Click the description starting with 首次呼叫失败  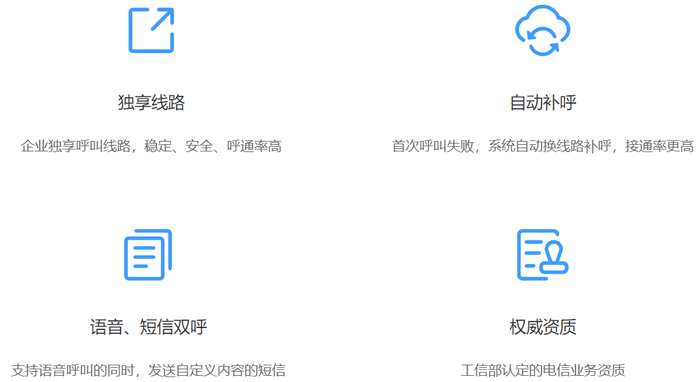[543, 146]
